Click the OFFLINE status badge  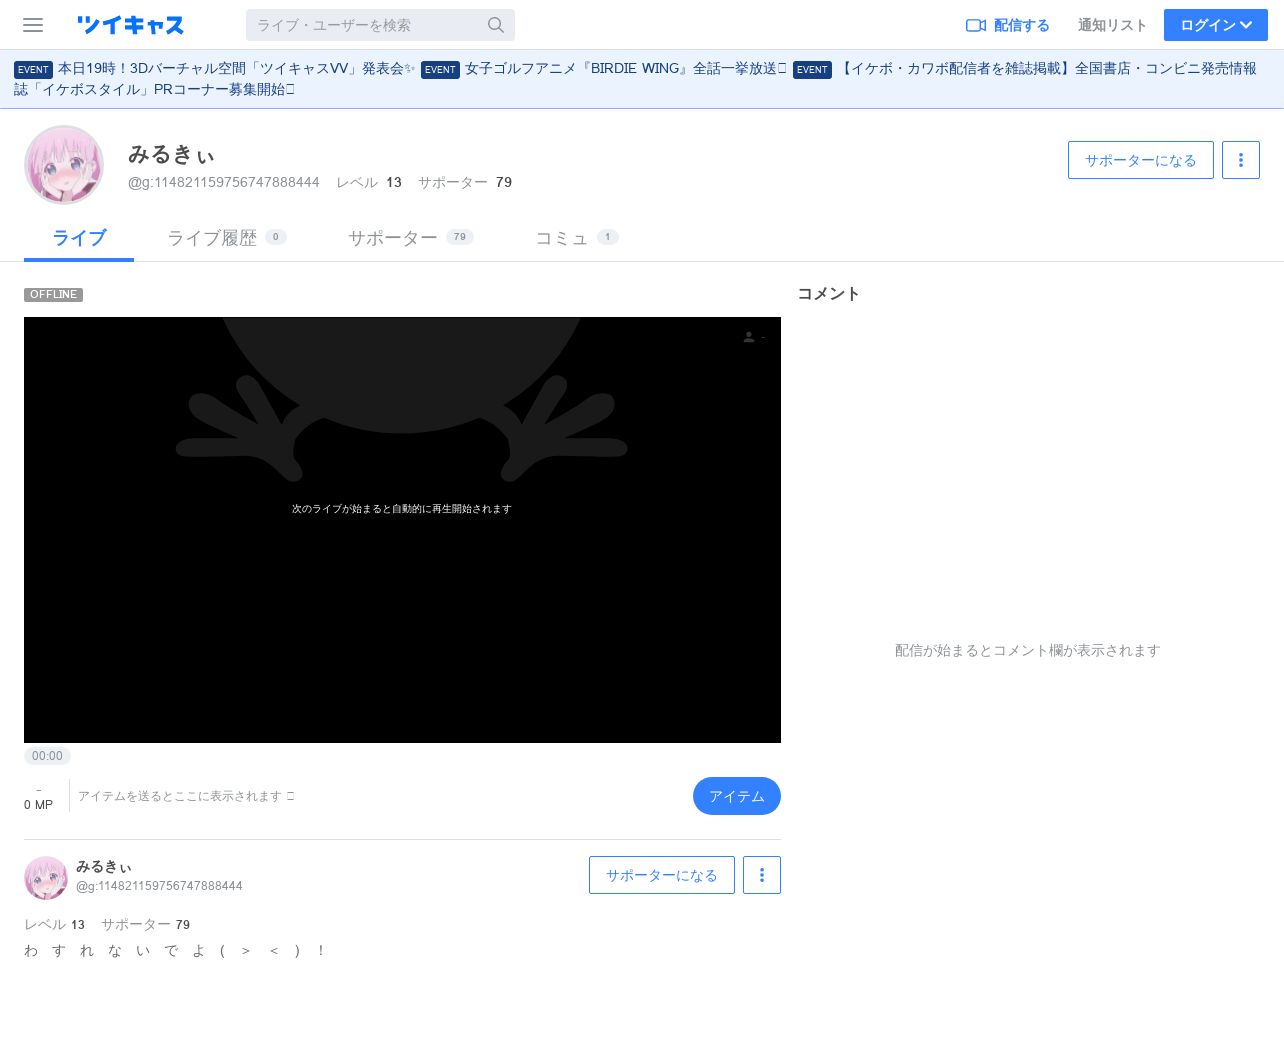(53, 295)
